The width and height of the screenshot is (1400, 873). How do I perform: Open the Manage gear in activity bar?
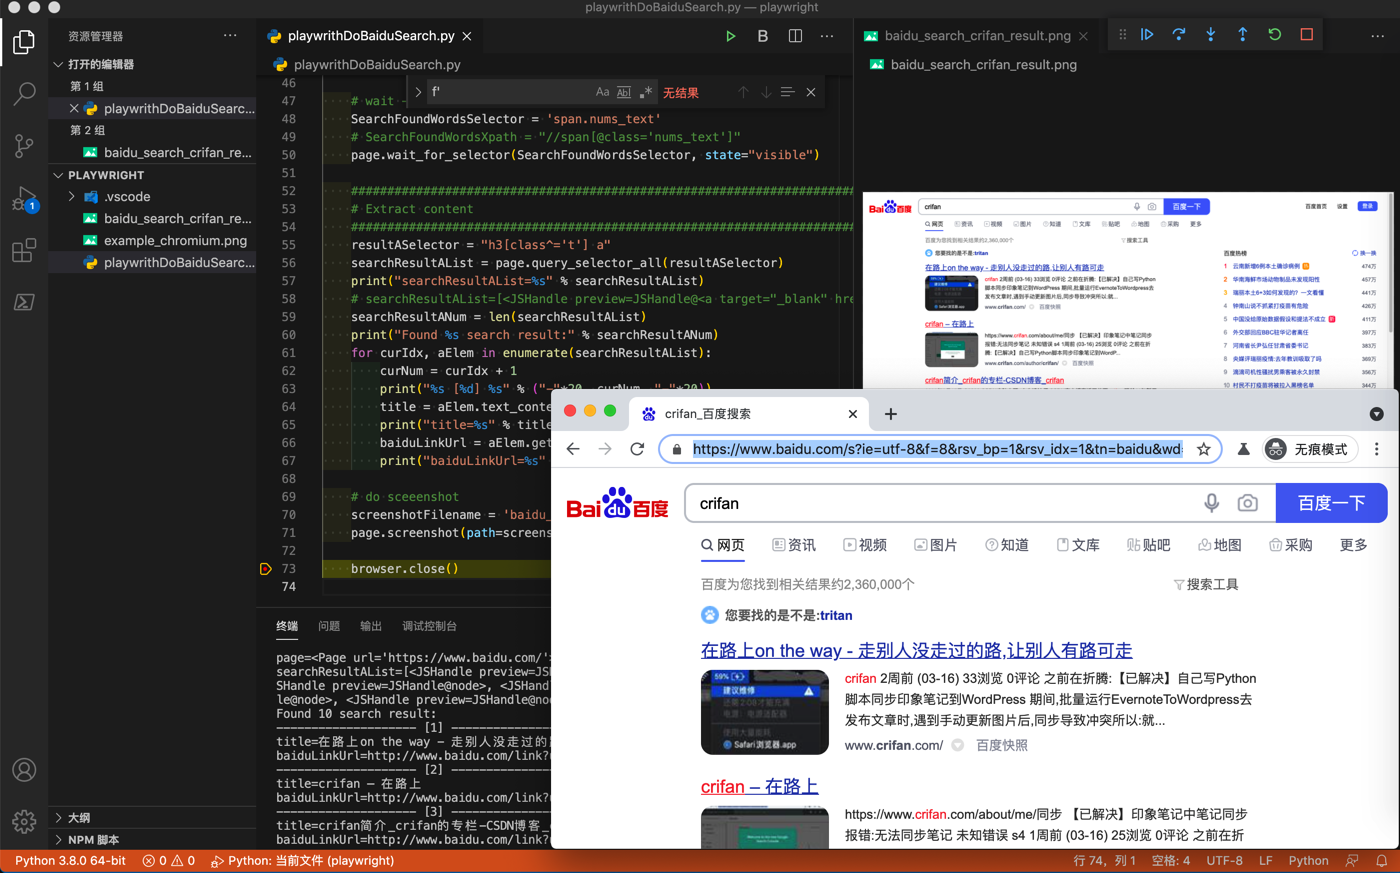pos(24,821)
